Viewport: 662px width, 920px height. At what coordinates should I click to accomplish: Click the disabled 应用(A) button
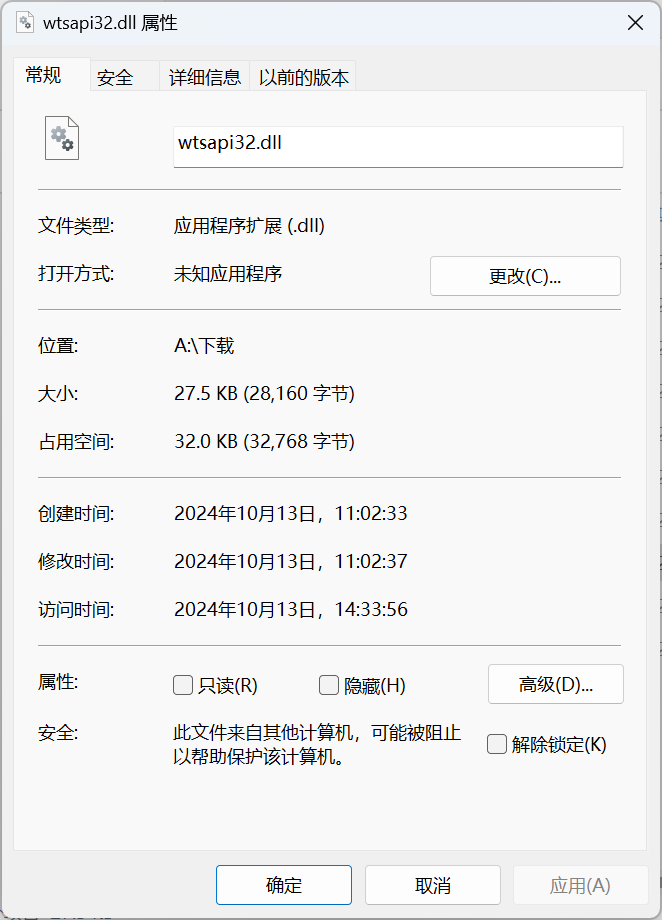(x=580, y=885)
